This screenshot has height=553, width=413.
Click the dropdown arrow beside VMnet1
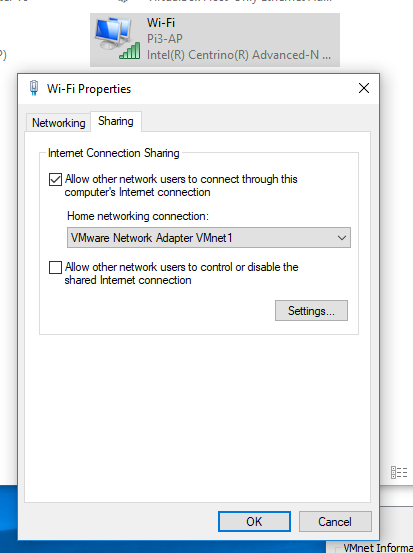(341, 238)
